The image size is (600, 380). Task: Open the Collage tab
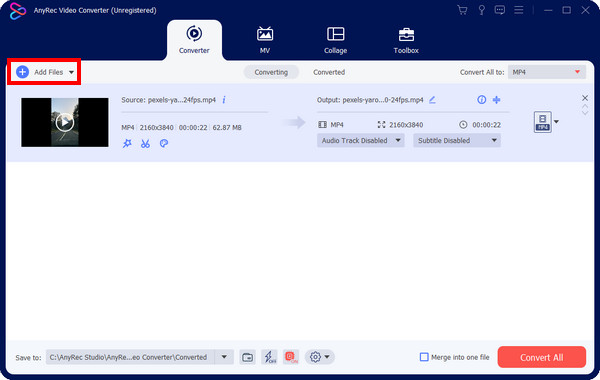[x=335, y=40]
